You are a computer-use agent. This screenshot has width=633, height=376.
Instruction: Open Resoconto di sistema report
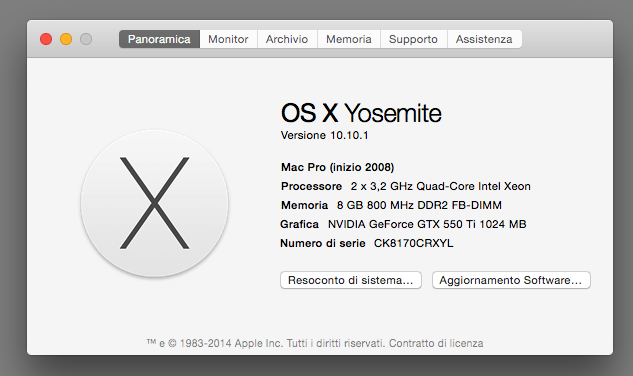pyautogui.click(x=351, y=280)
